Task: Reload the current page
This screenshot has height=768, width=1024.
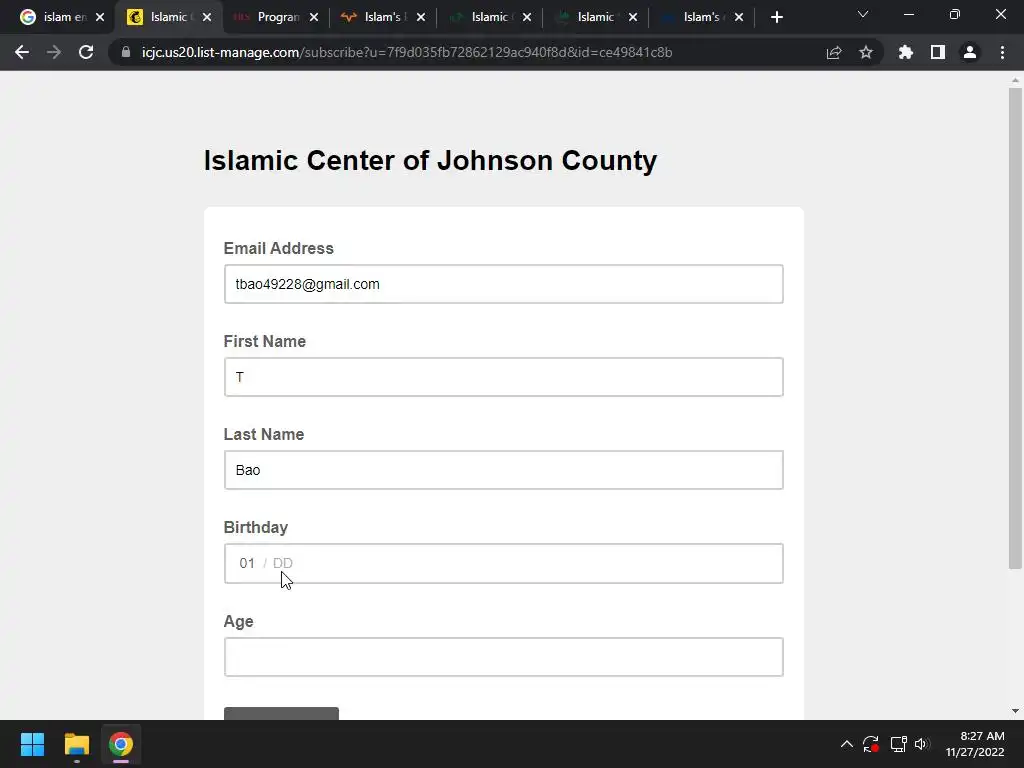Action: pyautogui.click(x=86, y=52)
